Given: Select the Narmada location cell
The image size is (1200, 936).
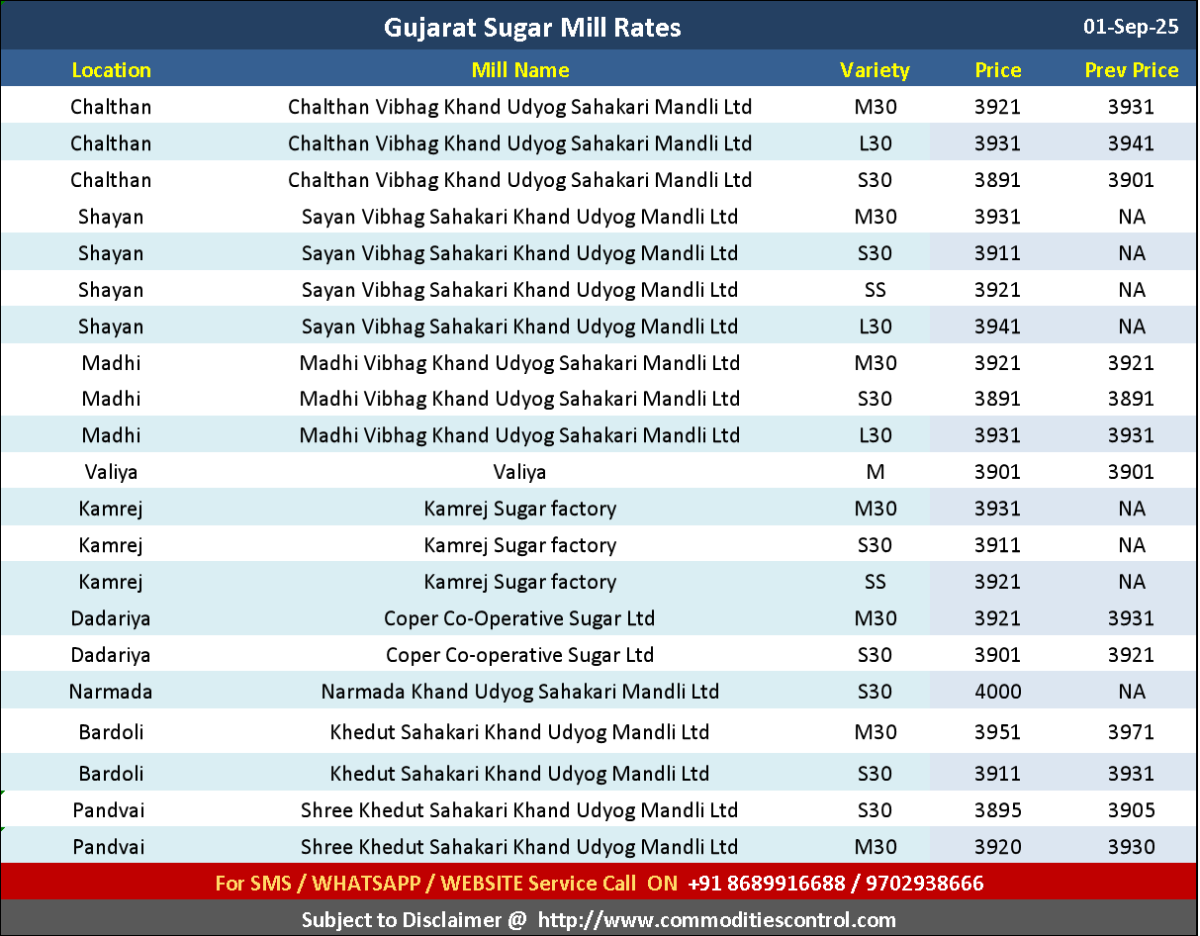Looking at the screenshot, I should pos(111,691).
